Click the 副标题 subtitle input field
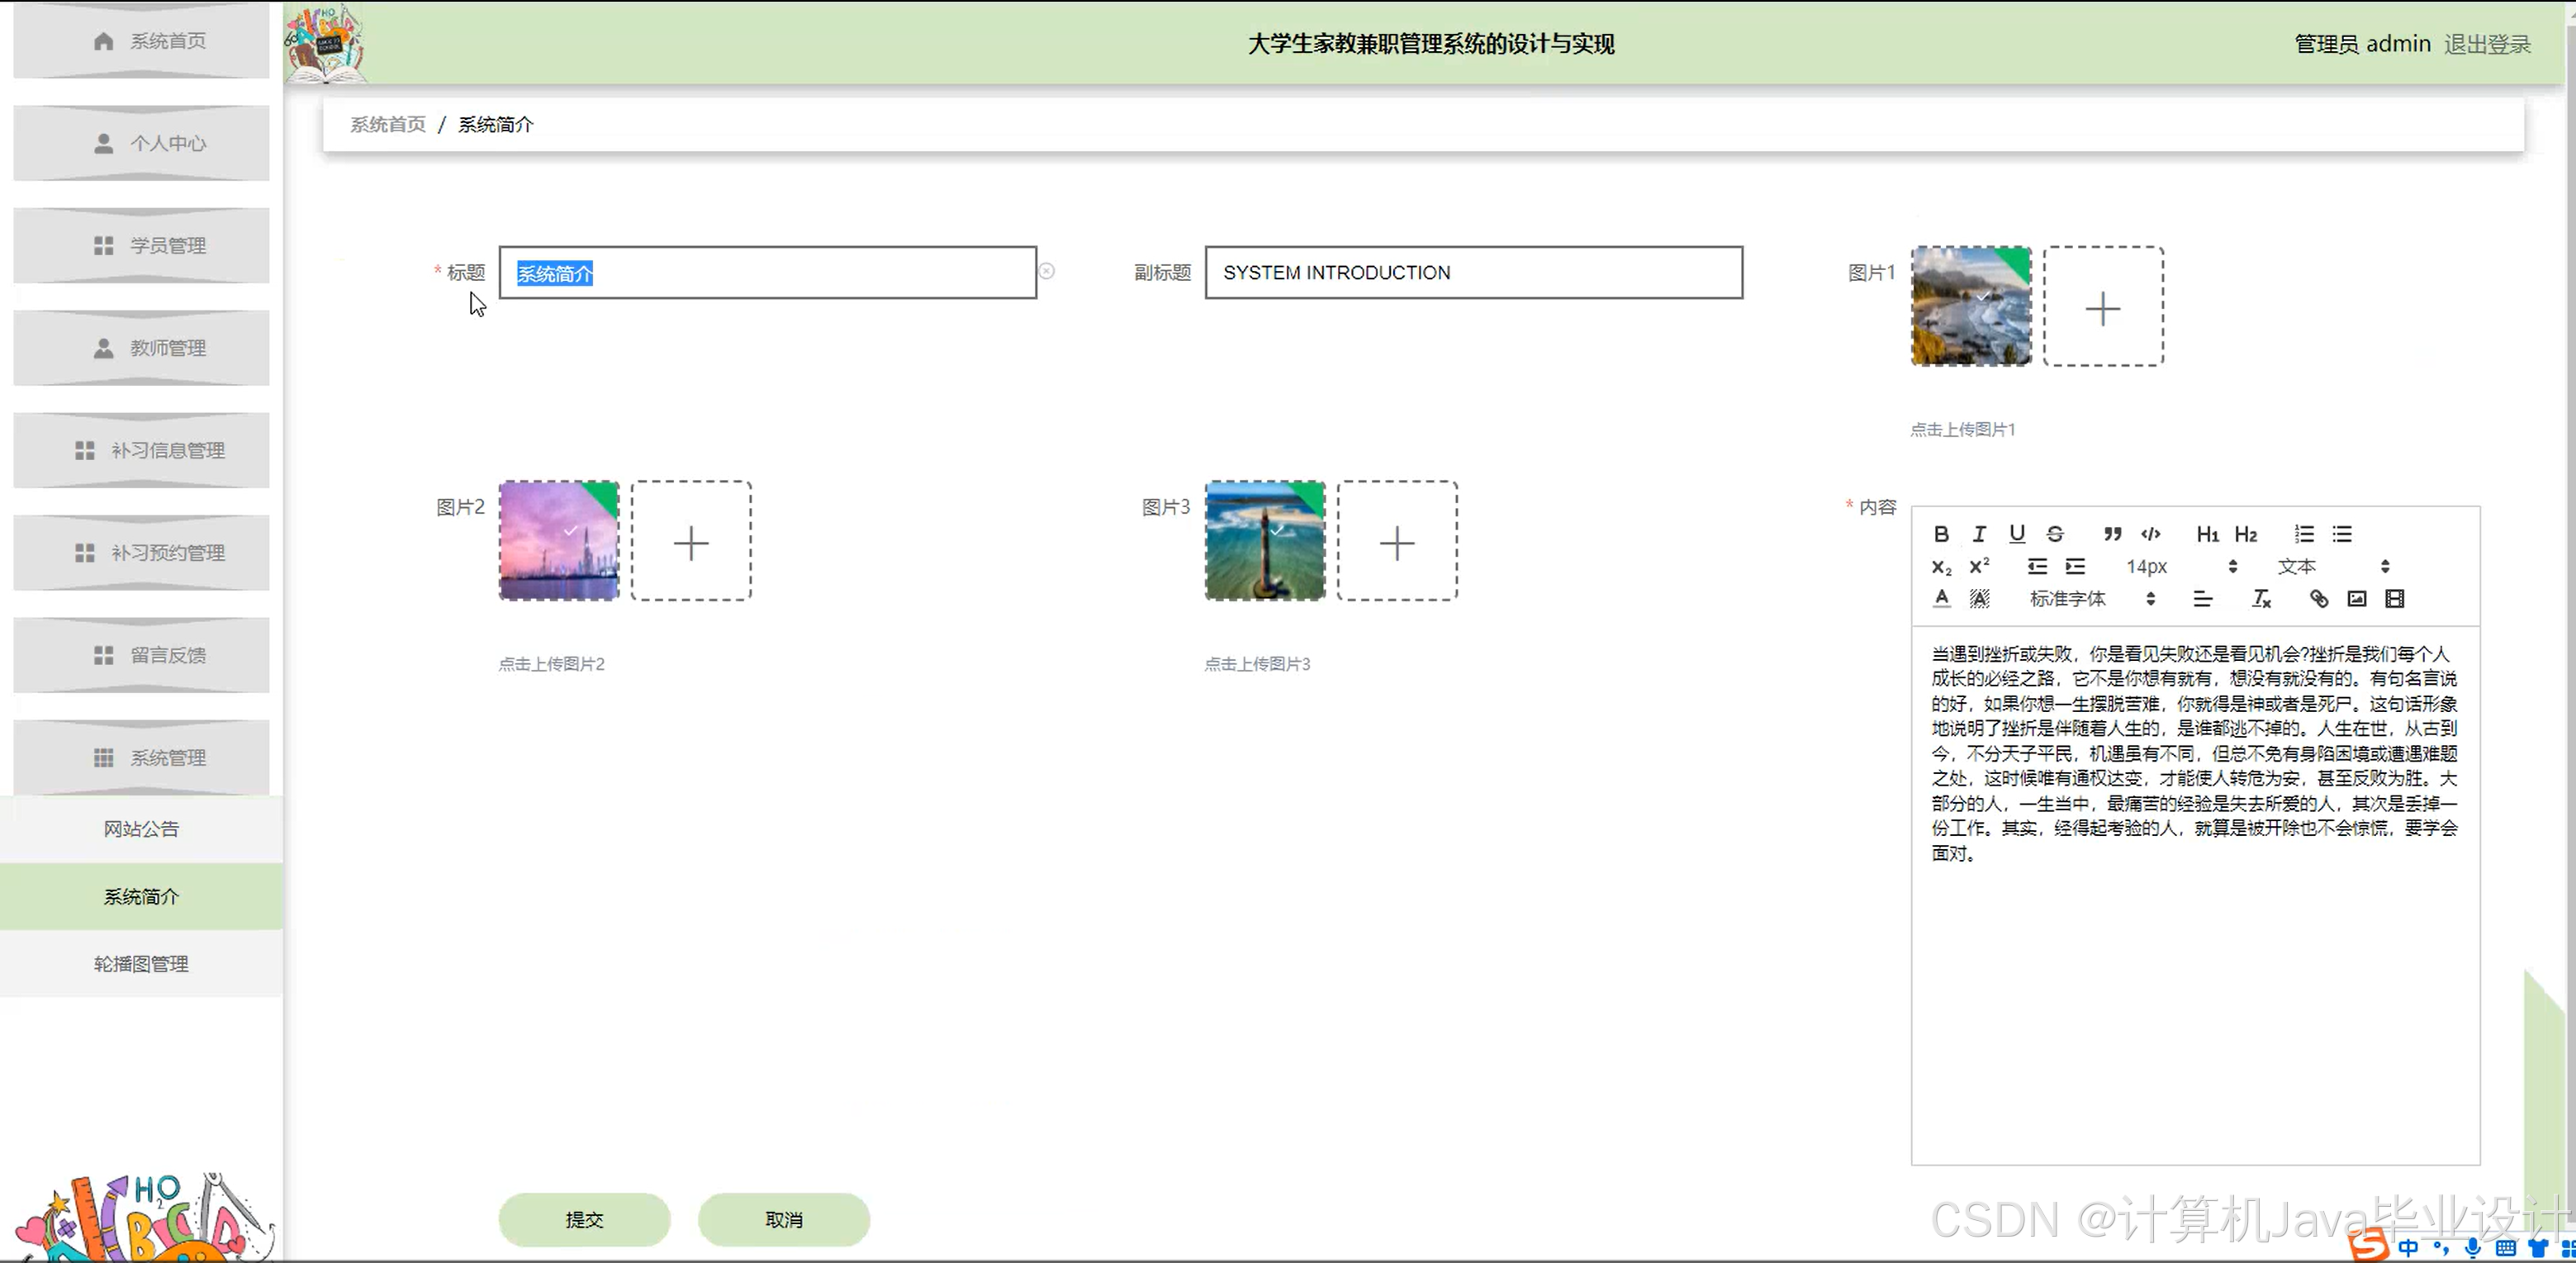 (x=1473, y=273)
